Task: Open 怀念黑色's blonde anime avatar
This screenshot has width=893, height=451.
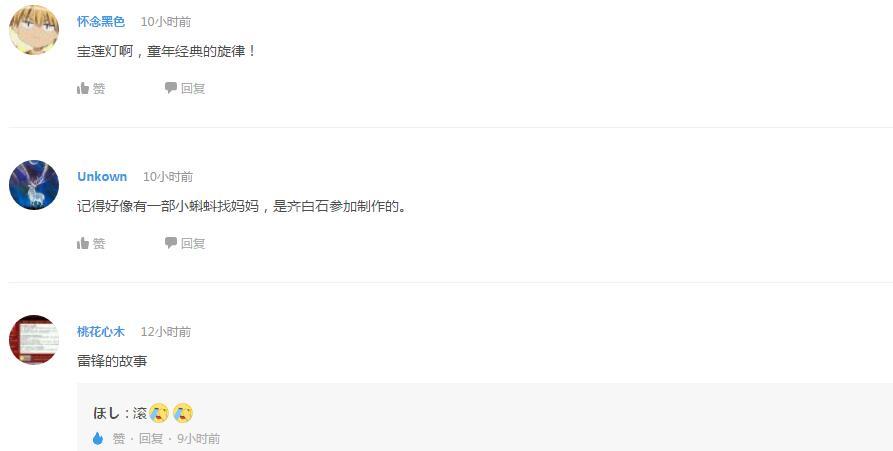Action: 34,30
